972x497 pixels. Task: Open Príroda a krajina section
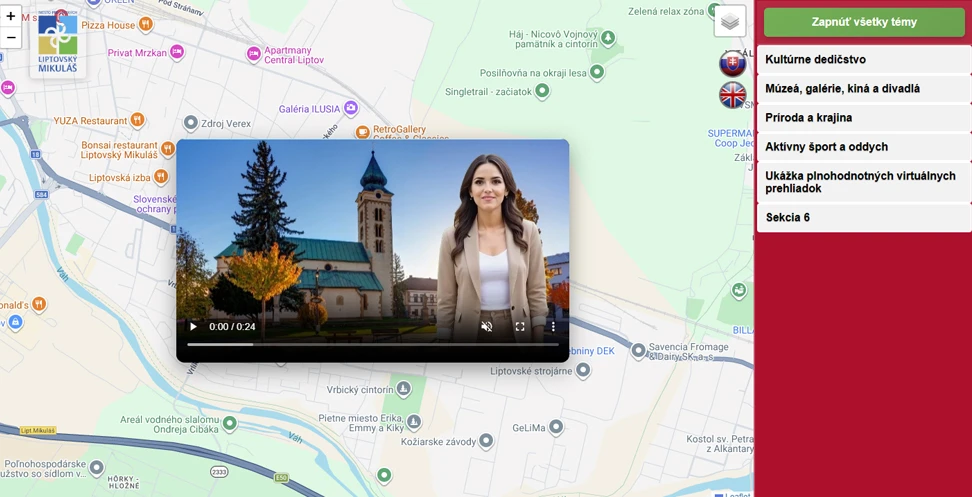(x=864, y=118)
